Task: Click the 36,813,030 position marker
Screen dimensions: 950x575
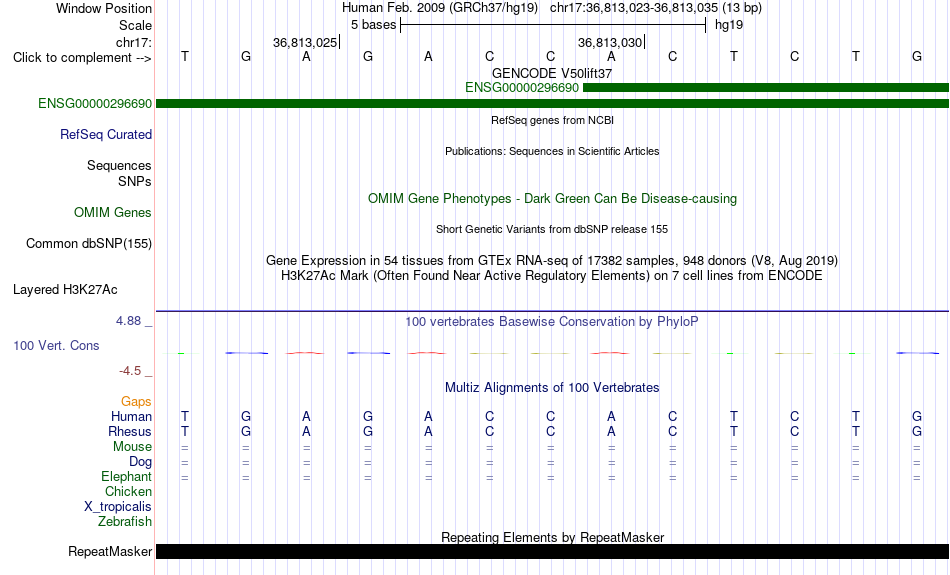Action: (x=610, y=42)
